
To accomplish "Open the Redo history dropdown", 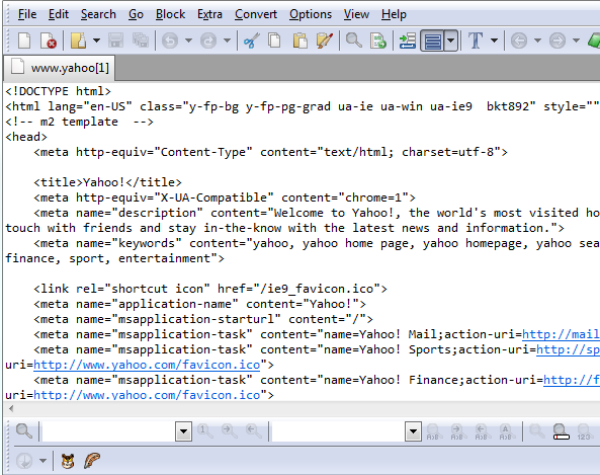I will [227, 41].
